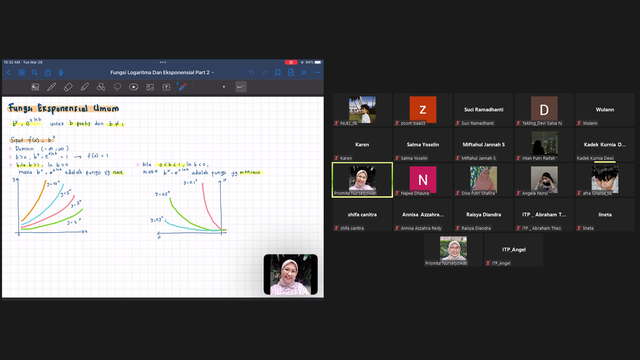Go back with the chevron arrow in GoodNotes

coord(9,73)
